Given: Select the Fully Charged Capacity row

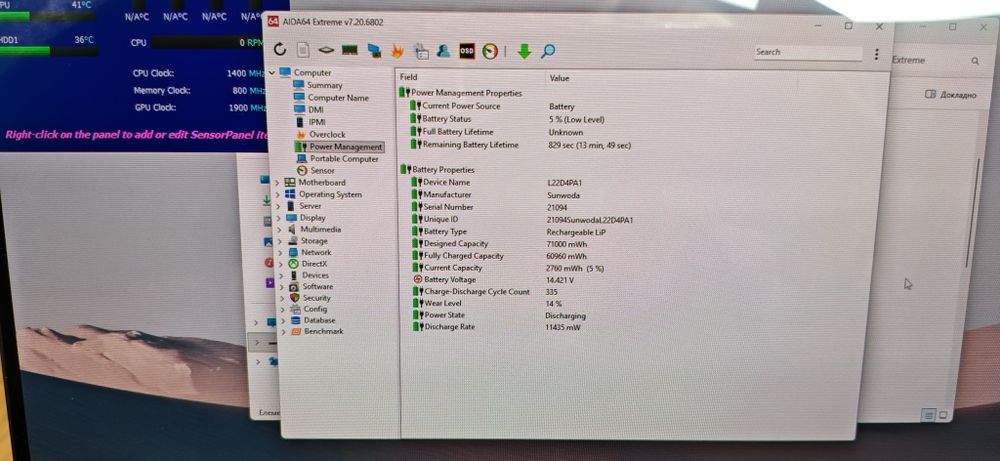Looking at the screenshot, I should coord(501,256).
